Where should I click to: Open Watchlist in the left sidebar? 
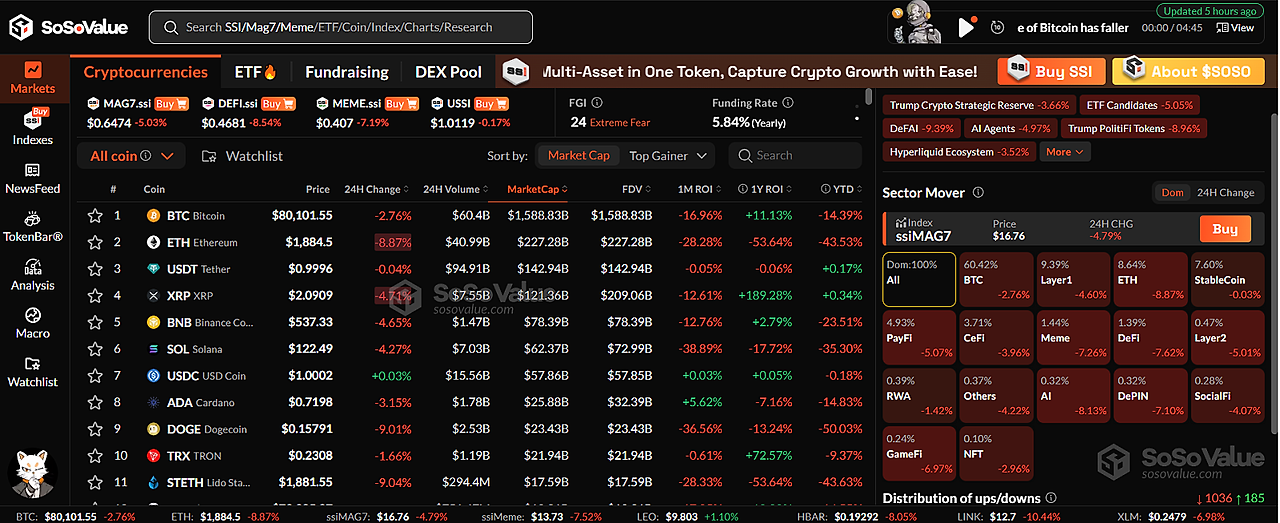pyautogui.click(x=33, y=372)
